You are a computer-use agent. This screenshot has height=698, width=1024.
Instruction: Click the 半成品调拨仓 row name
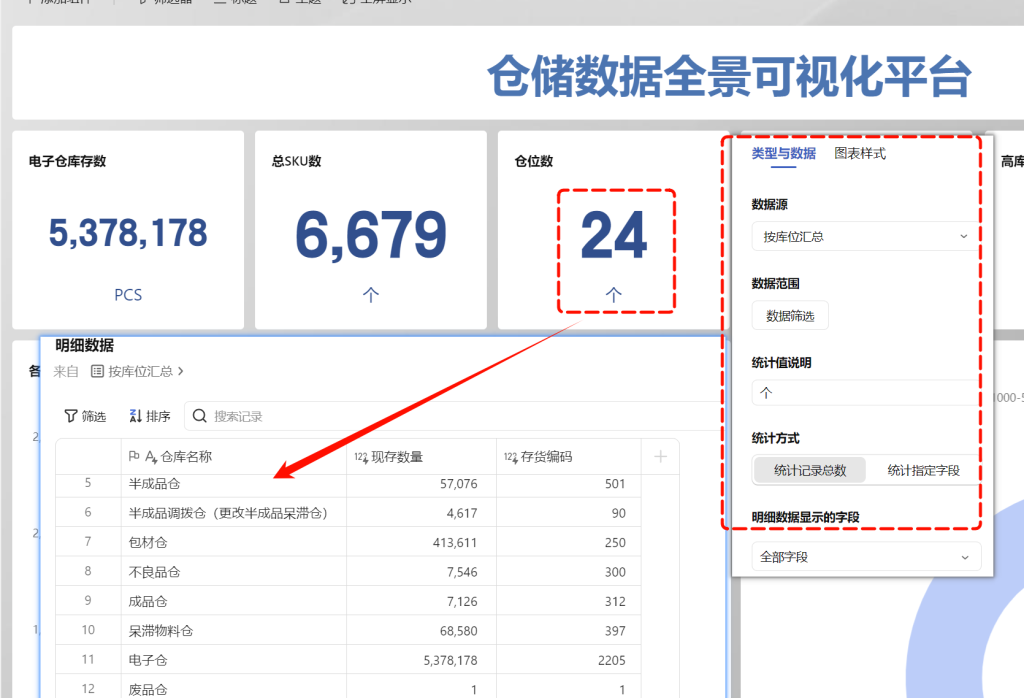coord(228,513)
